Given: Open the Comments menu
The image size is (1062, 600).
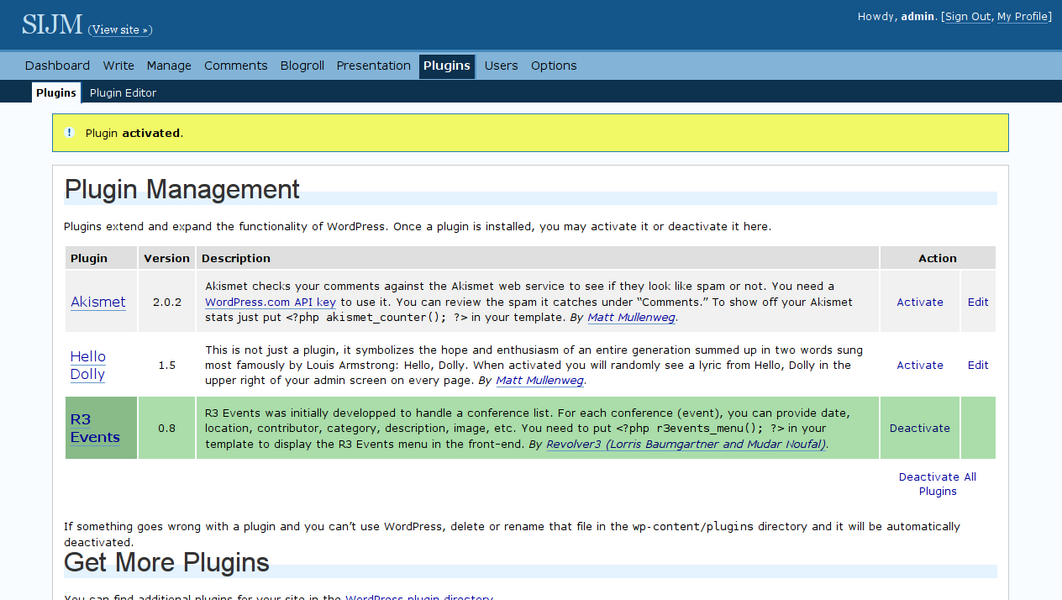Looking at the screenshot, I should click(236, 66).
